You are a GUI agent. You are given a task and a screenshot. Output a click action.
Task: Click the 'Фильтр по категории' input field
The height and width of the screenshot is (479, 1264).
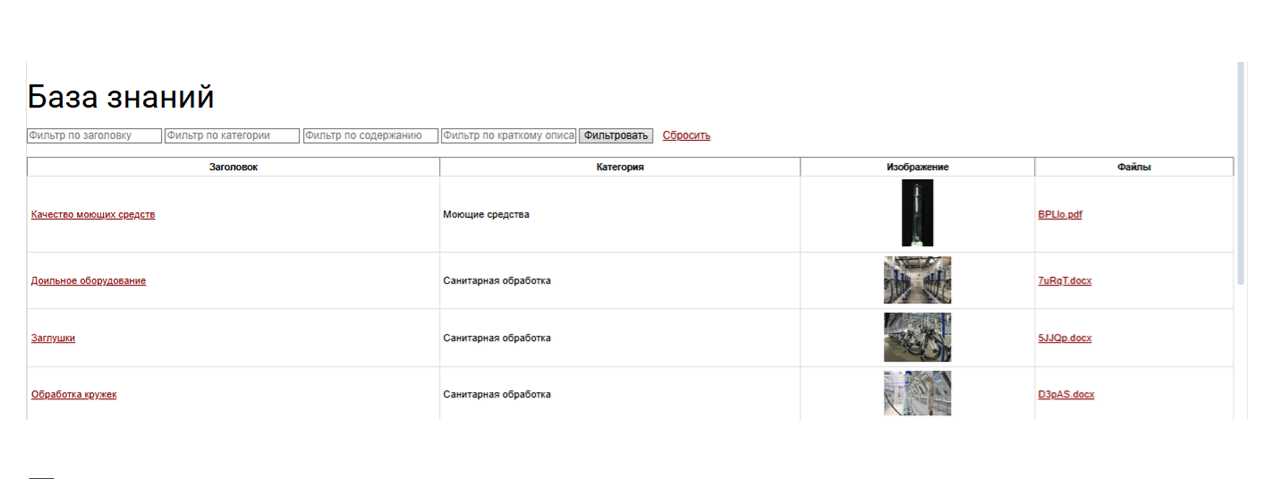click(232, 135)
